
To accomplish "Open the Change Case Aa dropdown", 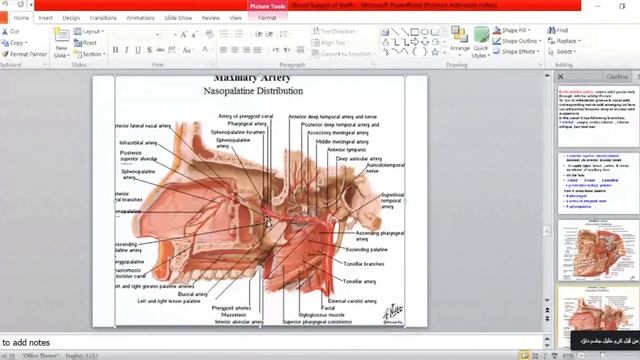I will [187, 50].
